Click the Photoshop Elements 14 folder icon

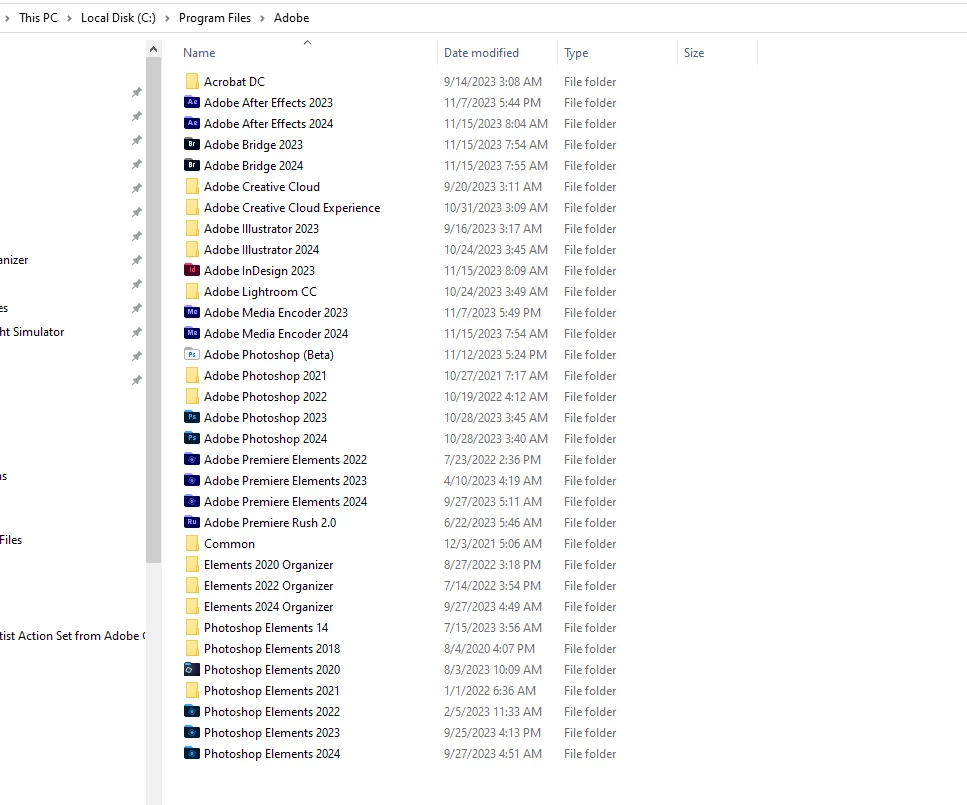(x=192, y=627)
